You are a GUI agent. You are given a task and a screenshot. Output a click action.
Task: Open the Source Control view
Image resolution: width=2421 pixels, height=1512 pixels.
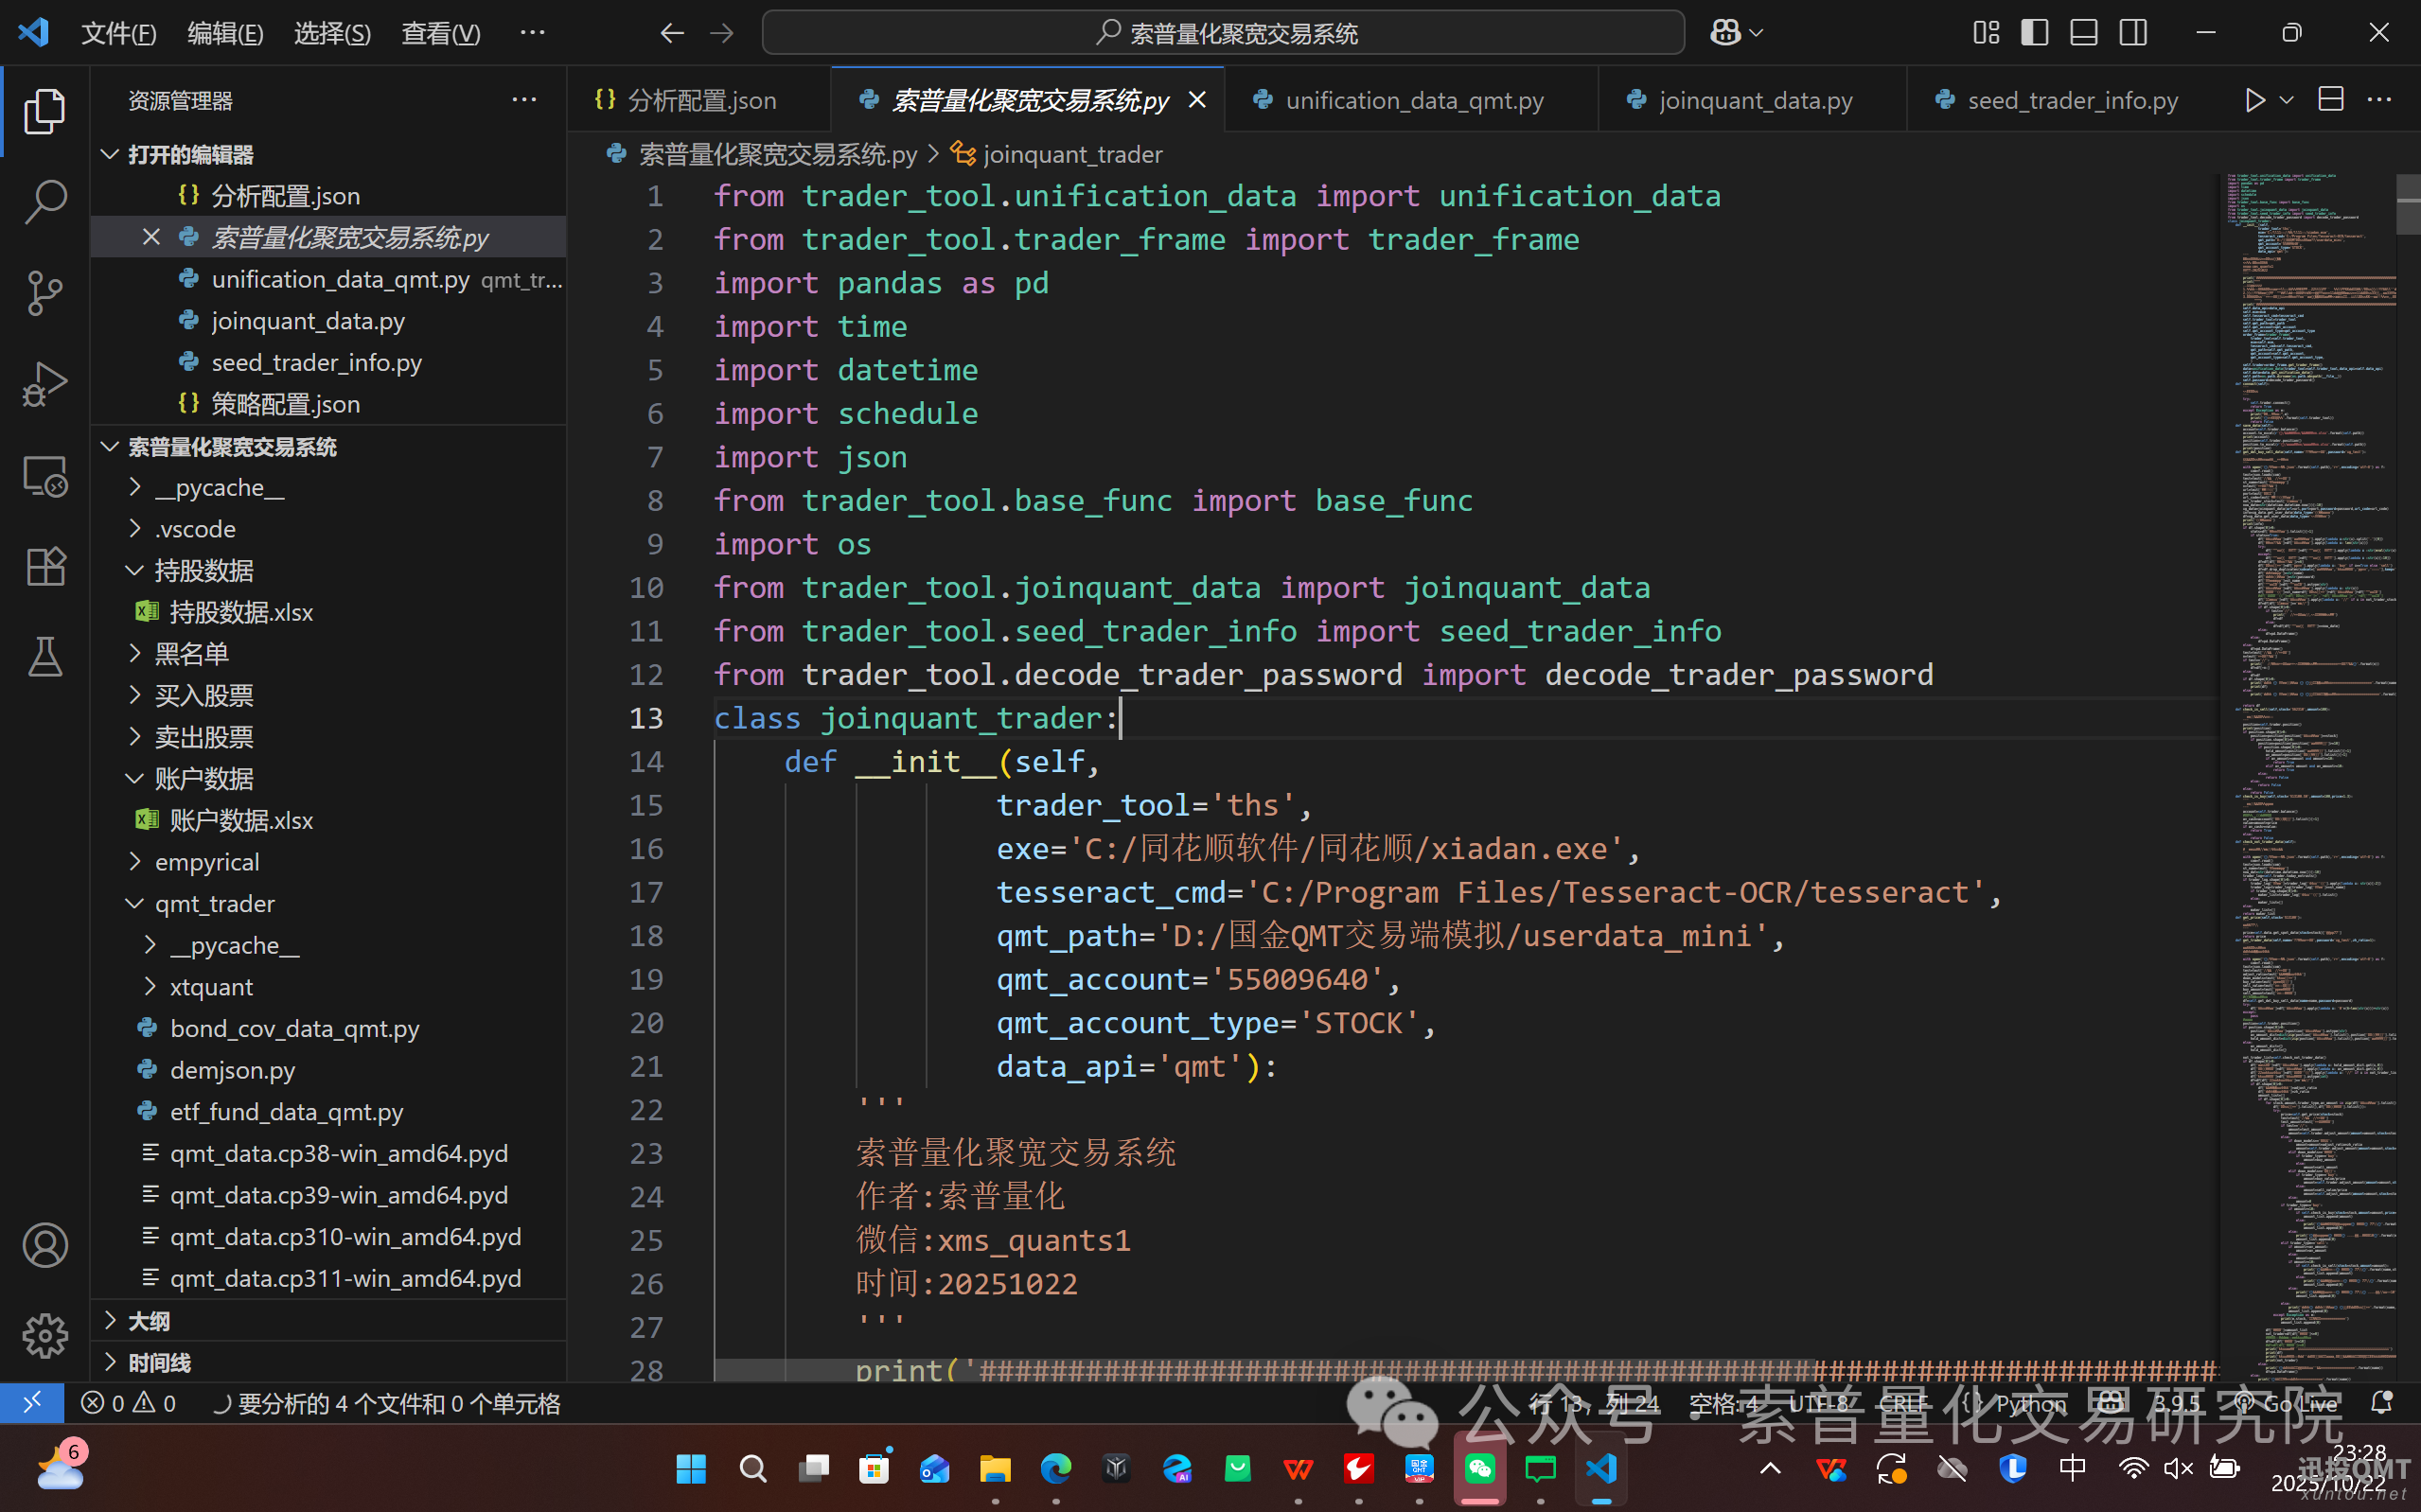(x=45, y=293)
